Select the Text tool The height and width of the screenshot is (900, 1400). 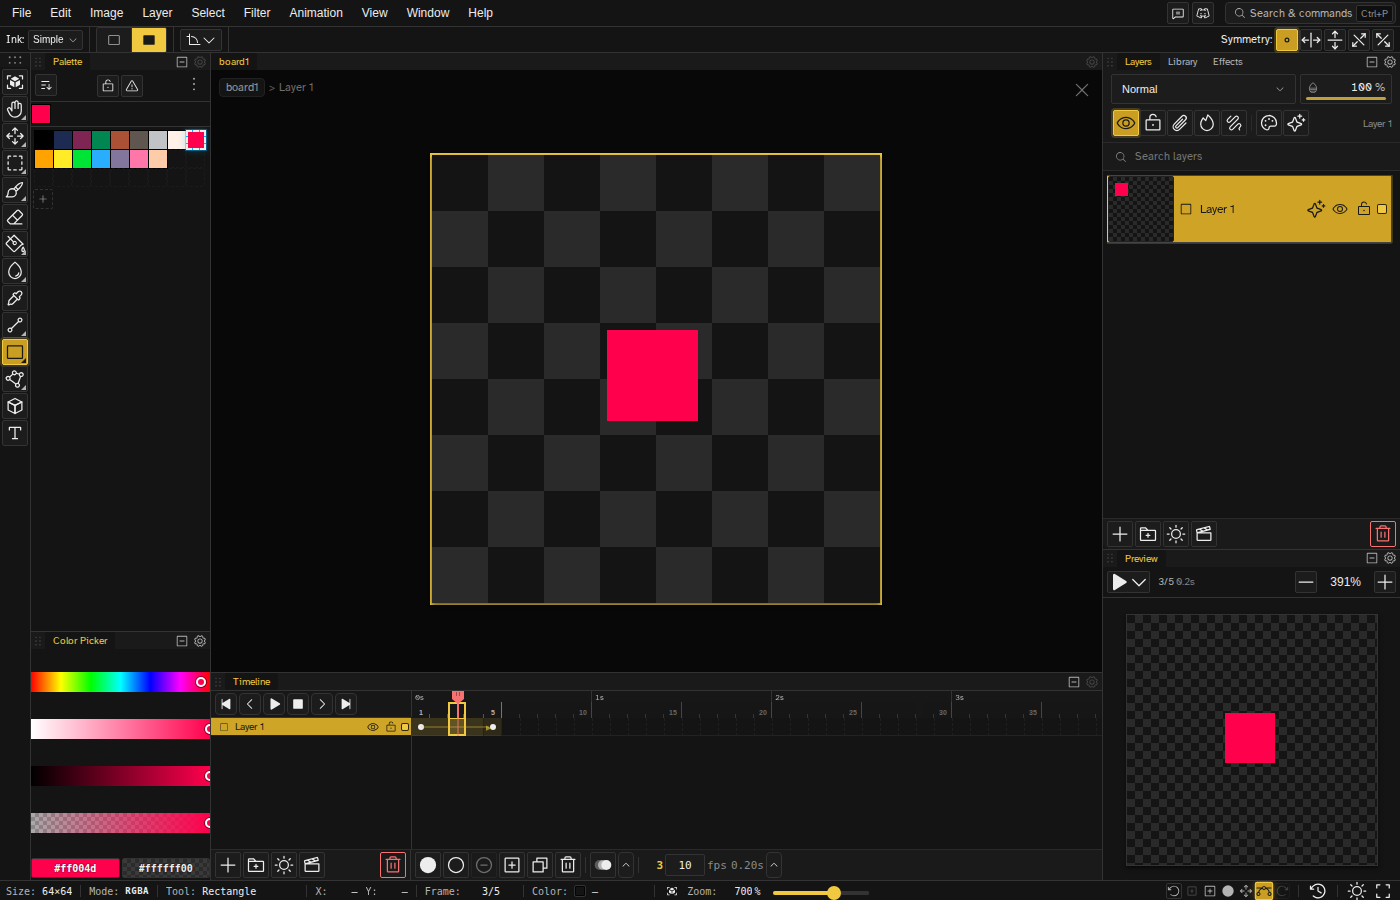(x=15, y=433)
